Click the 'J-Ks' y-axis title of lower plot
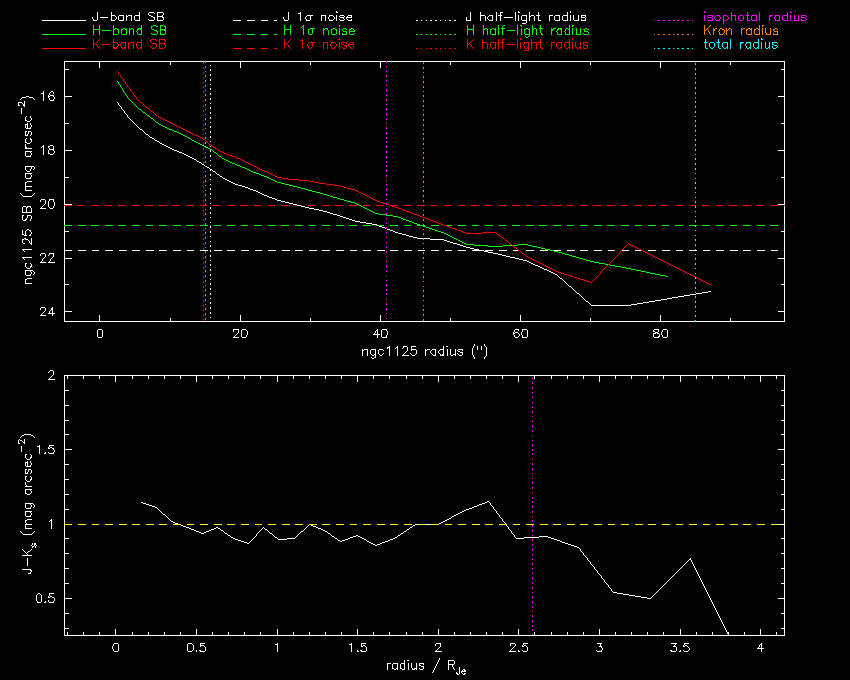 click(x=28, y=504)
